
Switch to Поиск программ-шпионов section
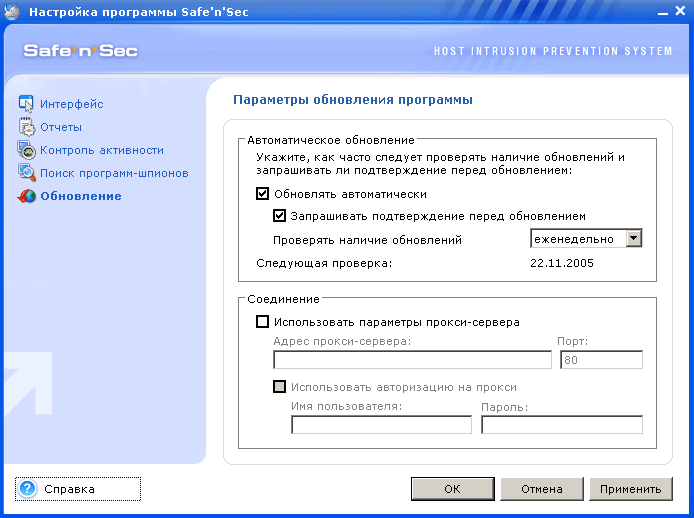114,173
